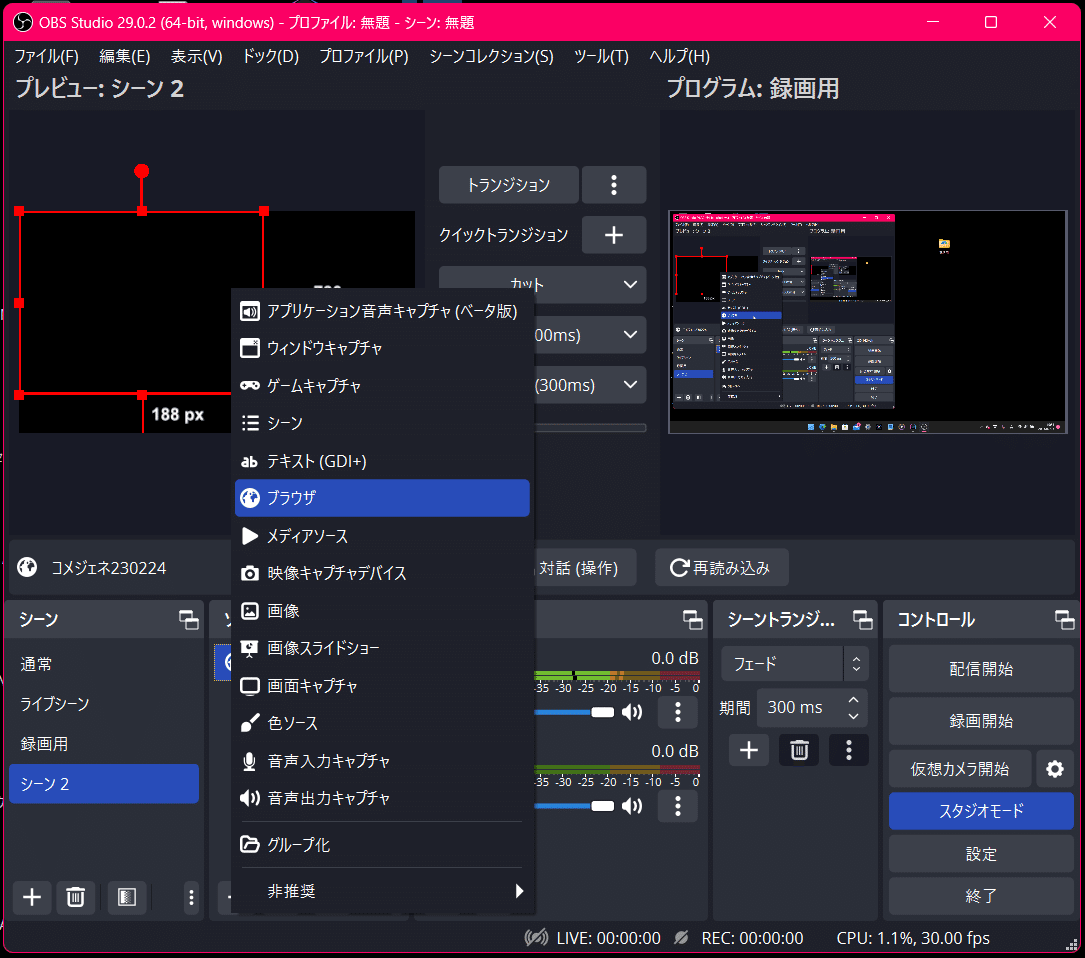Open virtual camera settings gear
The height and width of the screenshot is (958, 1085).
pyautogui.click(x=1055, y=769)
